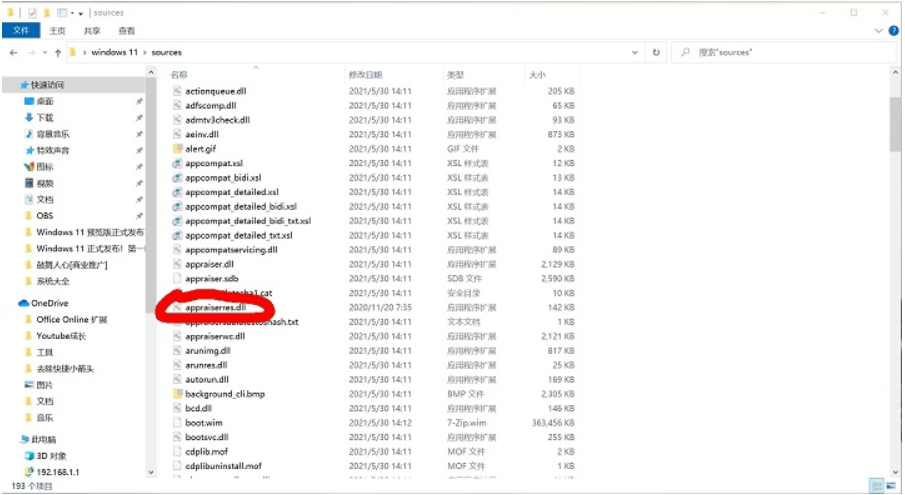
Task: Sort by the 名称 column header
Action: [x=179, y=75]
